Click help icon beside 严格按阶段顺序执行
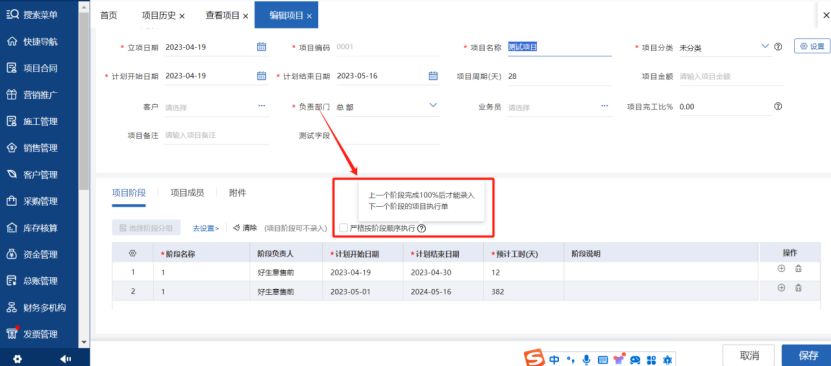 [421, 229]
